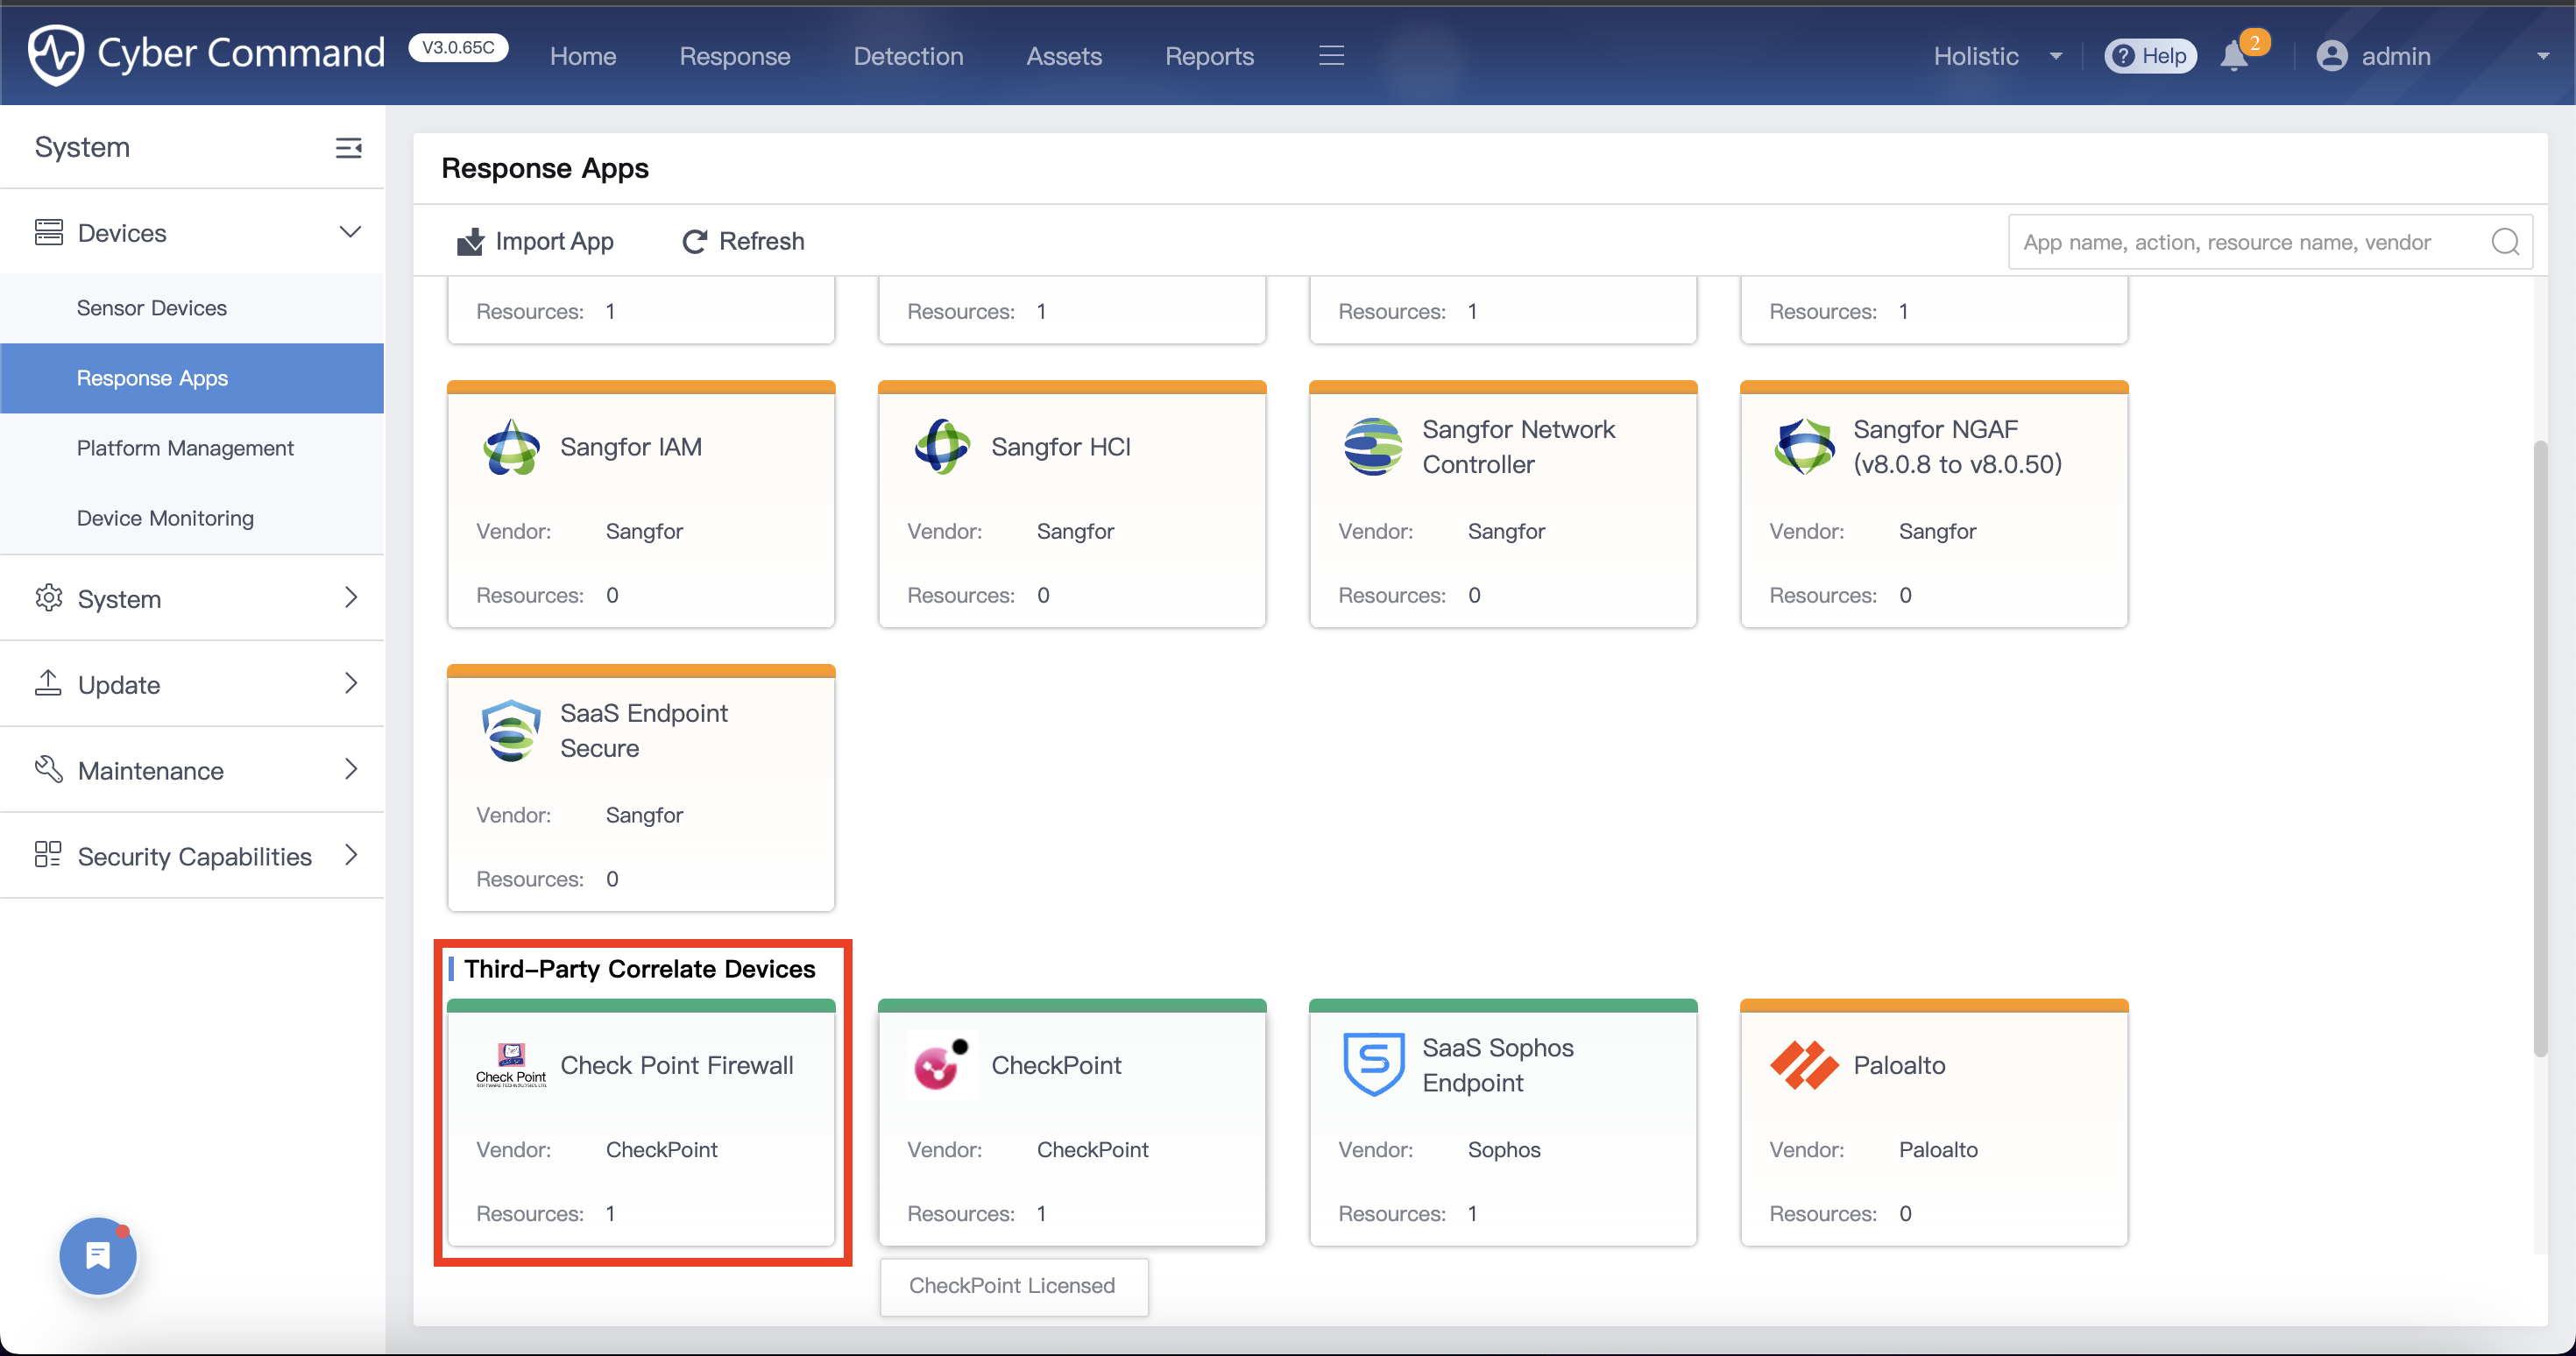Click the Sangfor NGAF app logo
This screenshot has height=1356, width=2576.
coord(1804,447)
